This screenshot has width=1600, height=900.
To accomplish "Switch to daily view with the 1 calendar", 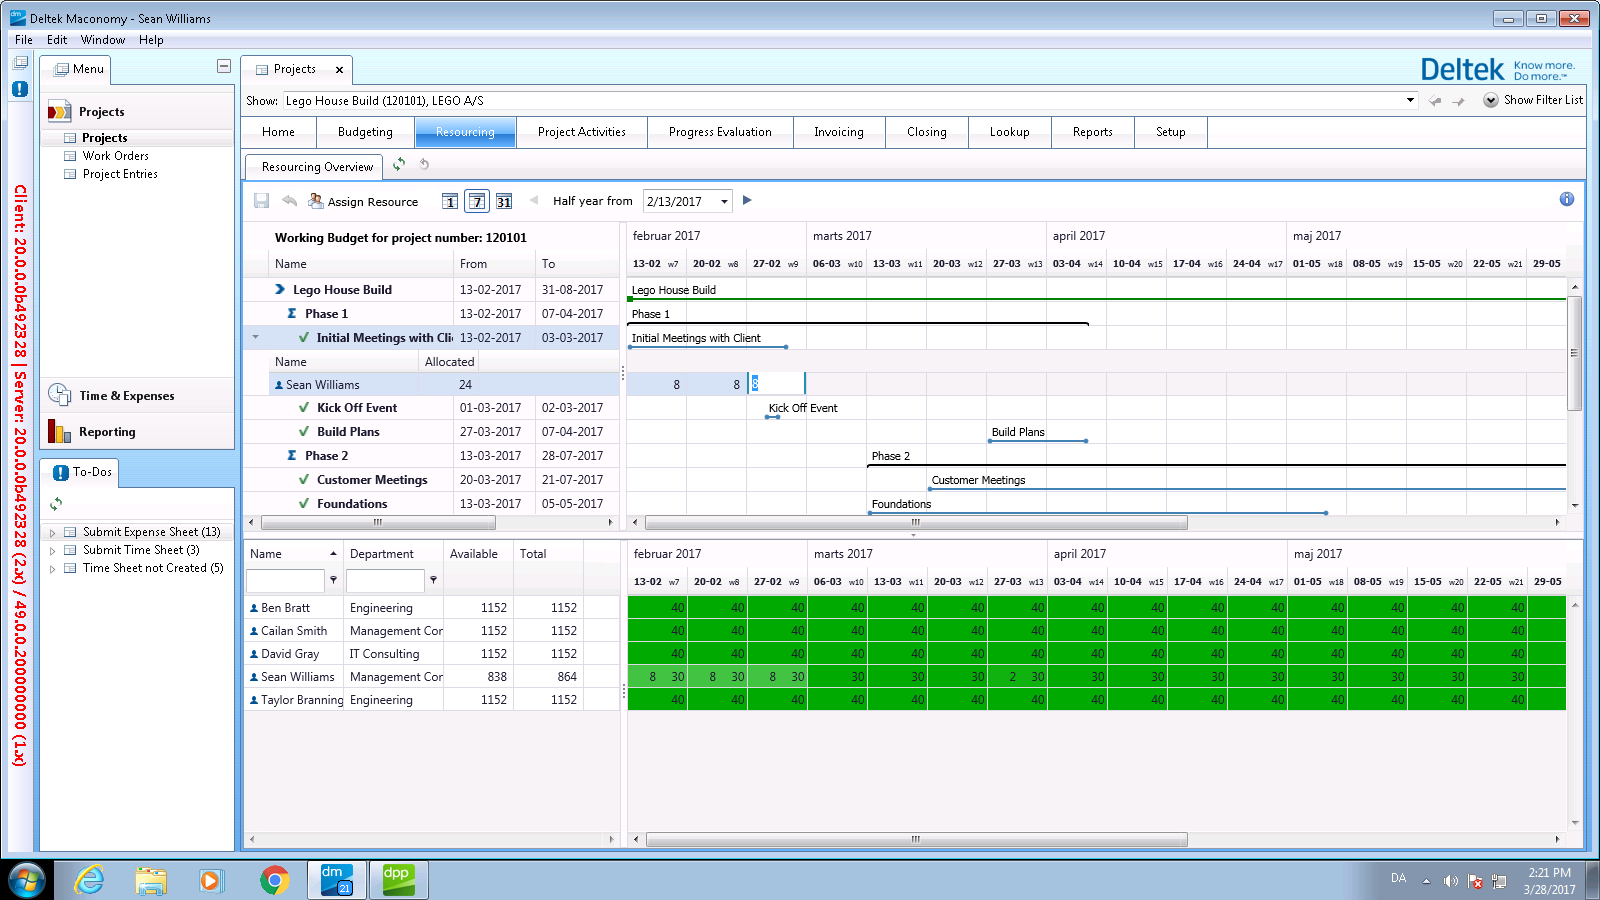I will coord(450,201).
